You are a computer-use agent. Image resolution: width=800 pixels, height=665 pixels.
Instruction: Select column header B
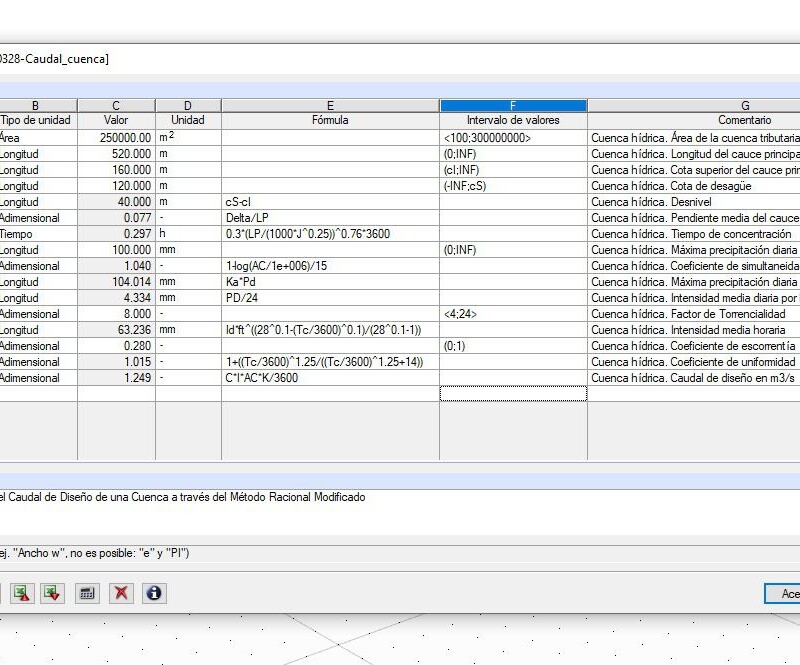click(x=38, y=106)
